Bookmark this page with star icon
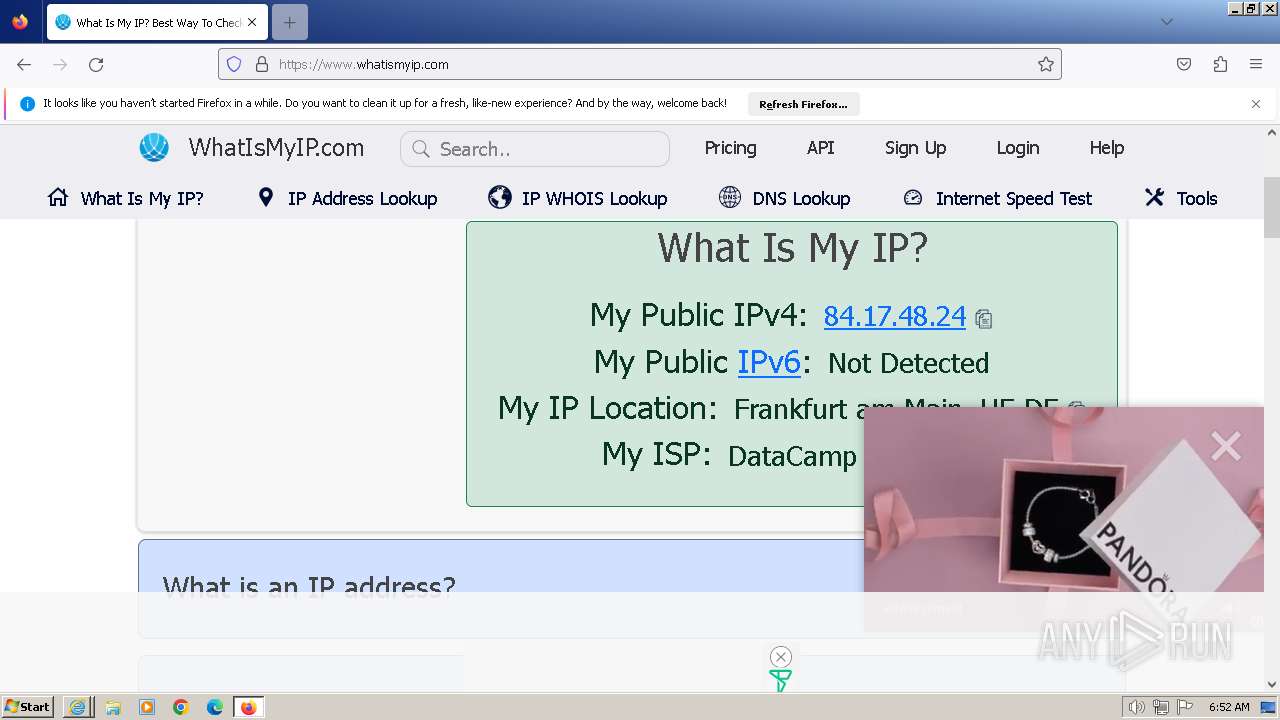 click(x=1046, y=64)
